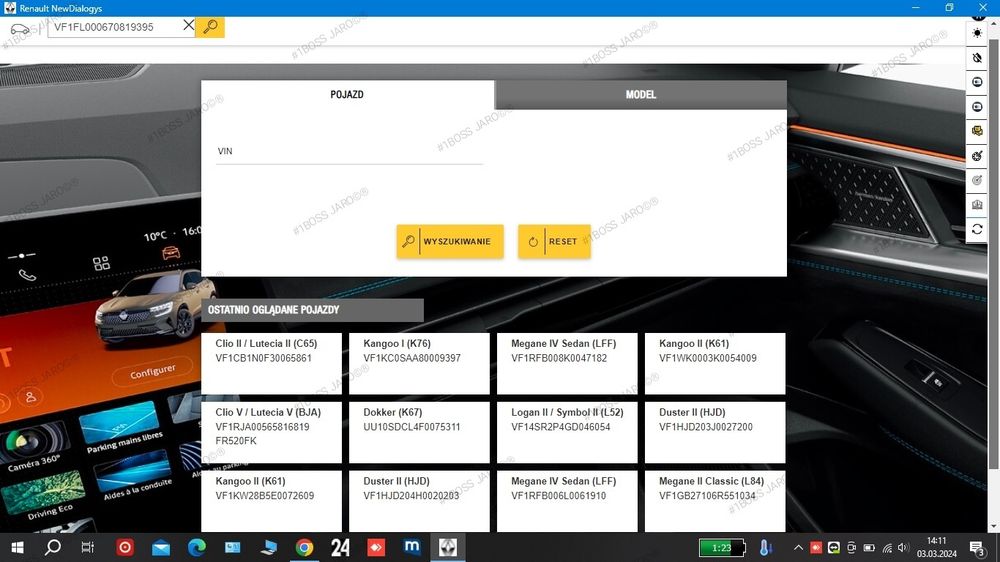Open the 24 app in taskbar
Image resolution: width=1000 pixels, height=562 pixels.
pos(340,547)
